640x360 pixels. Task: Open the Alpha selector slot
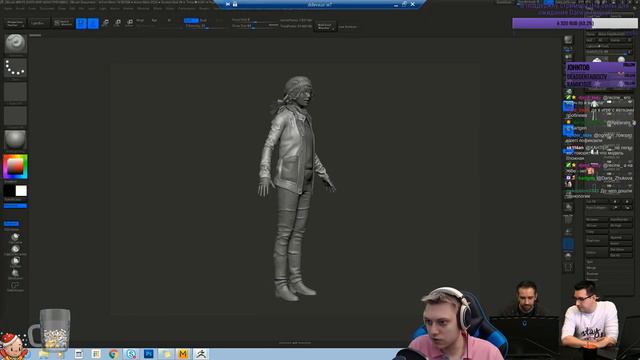click(x=16, y=92)
